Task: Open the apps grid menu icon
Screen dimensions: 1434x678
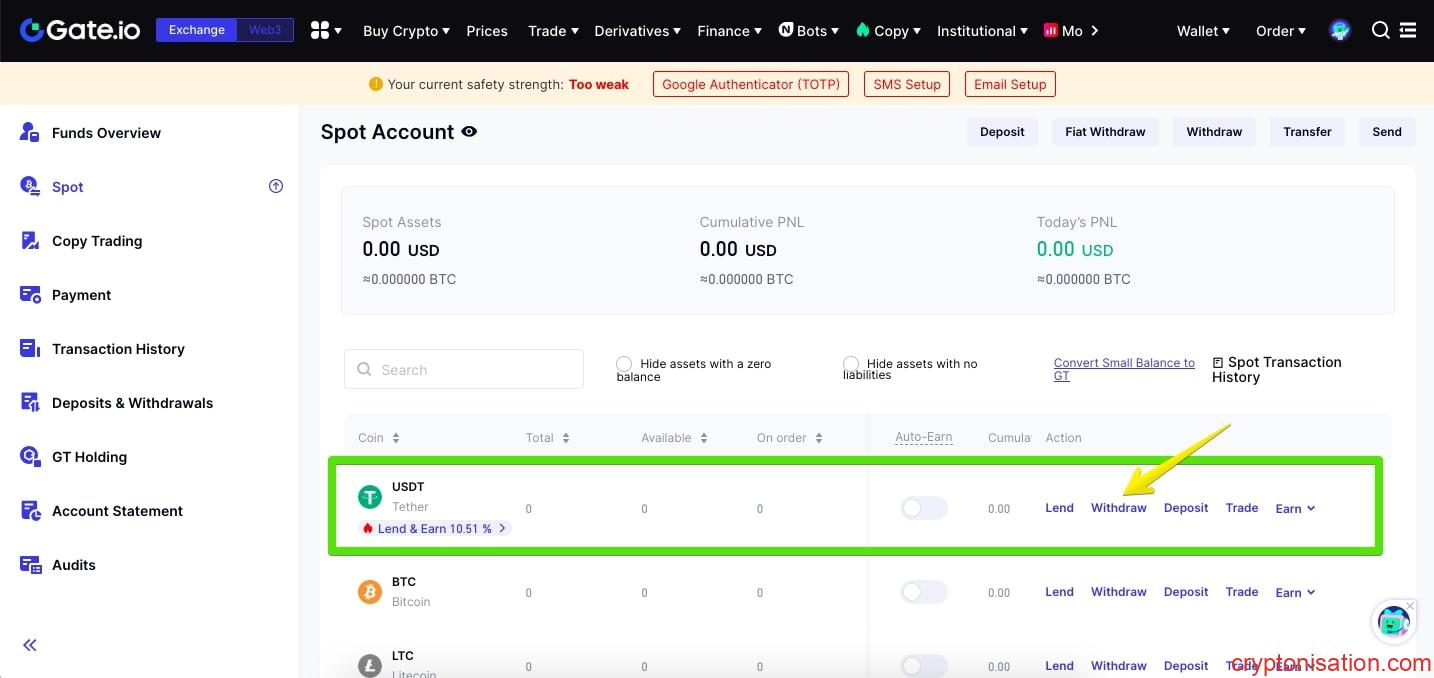Action: (x=320, y=30)
